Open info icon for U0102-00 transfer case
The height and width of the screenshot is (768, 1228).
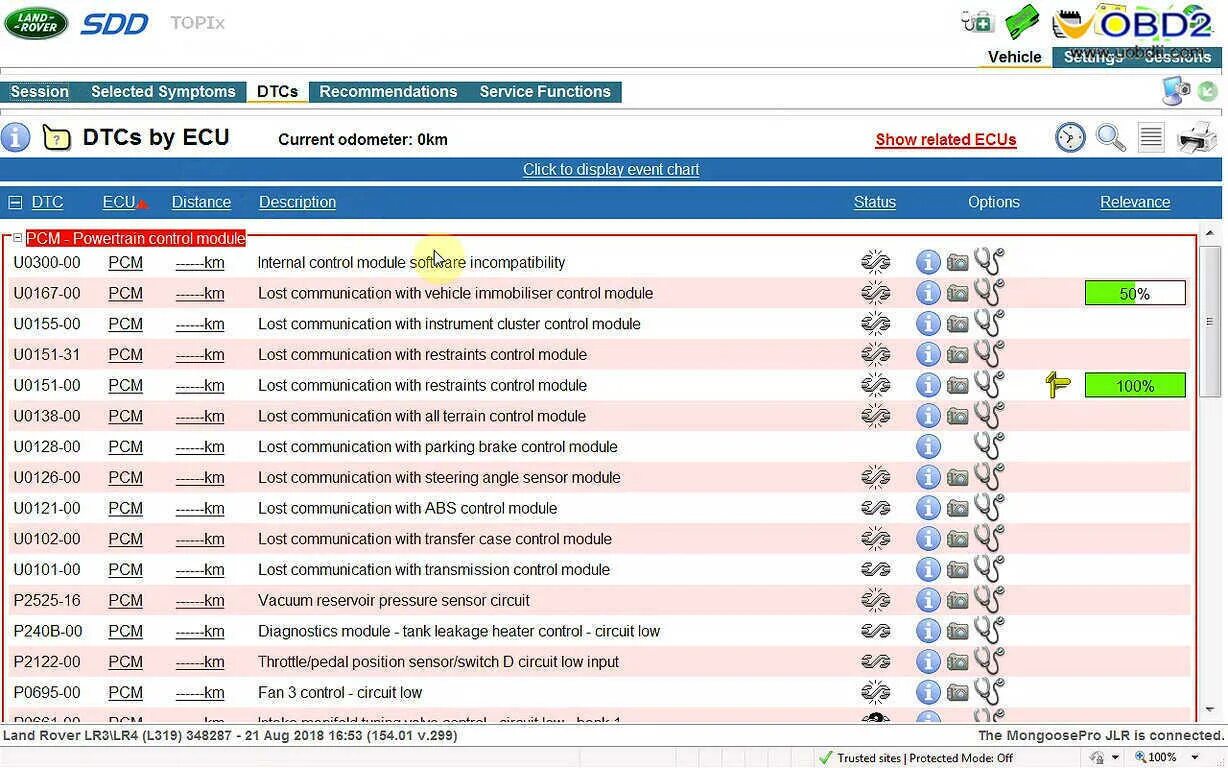(928, 539)
